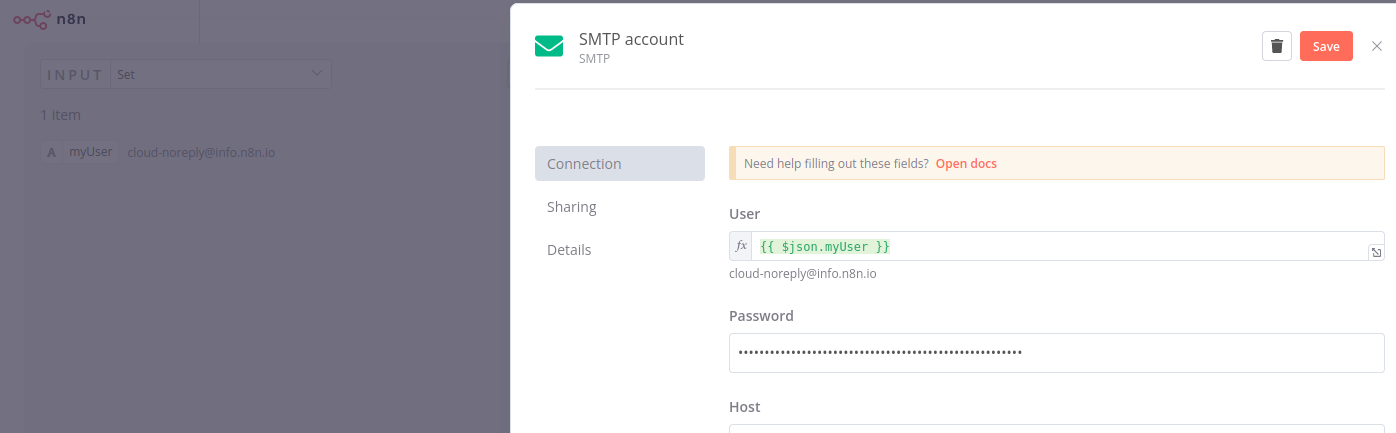Follow the Open docs link
Screen dimensions: 1396x433
click(966, 163)
